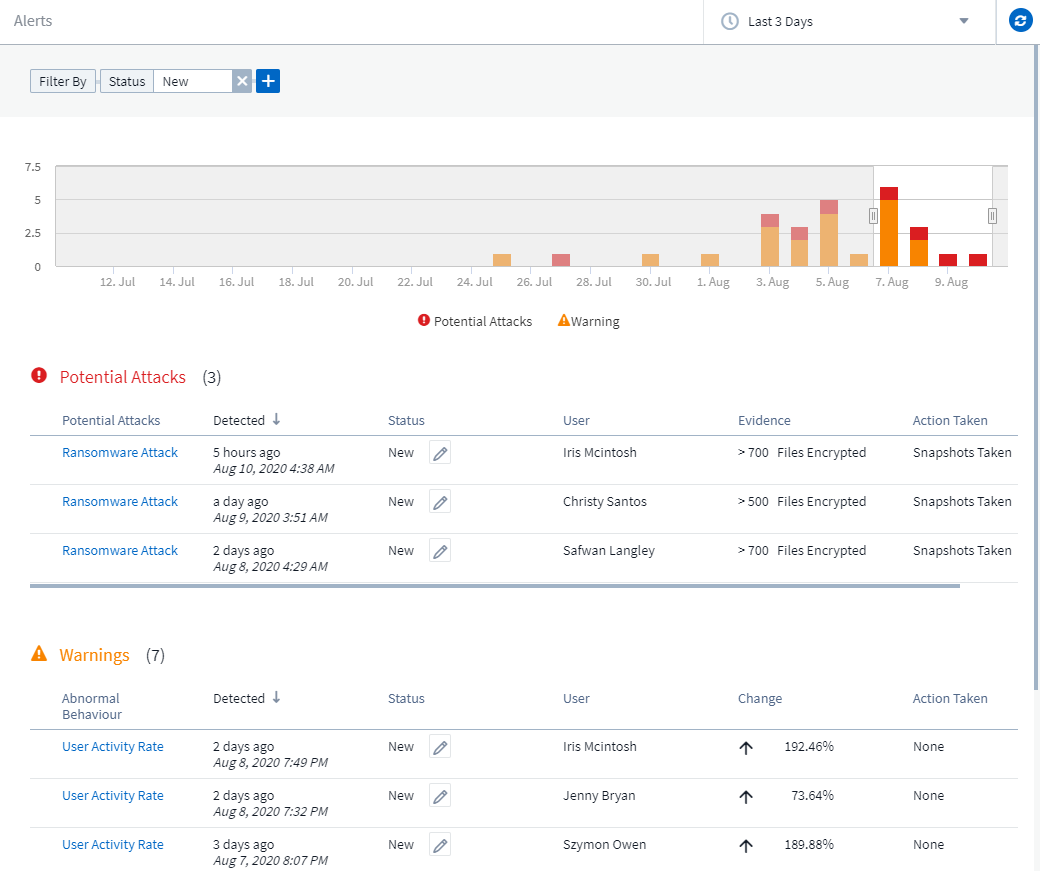Open the Last 3 Days time range dropdown

coord(849,21)
